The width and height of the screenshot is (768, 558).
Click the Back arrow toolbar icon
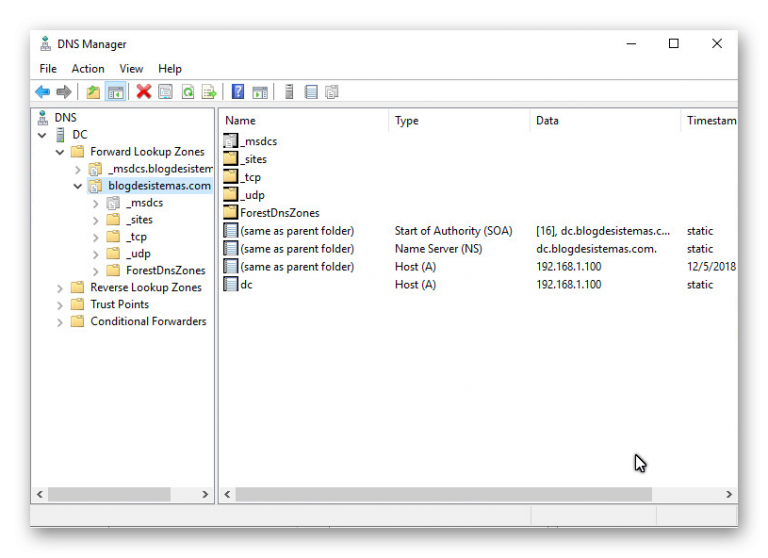(x=43, y=92)
